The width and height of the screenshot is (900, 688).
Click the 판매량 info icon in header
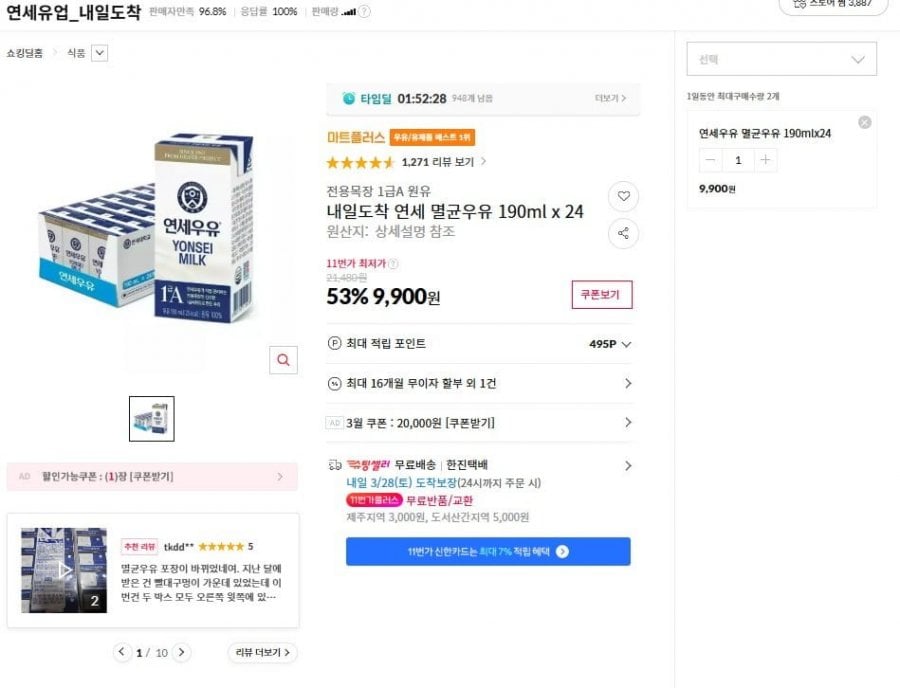click(362, 12)
